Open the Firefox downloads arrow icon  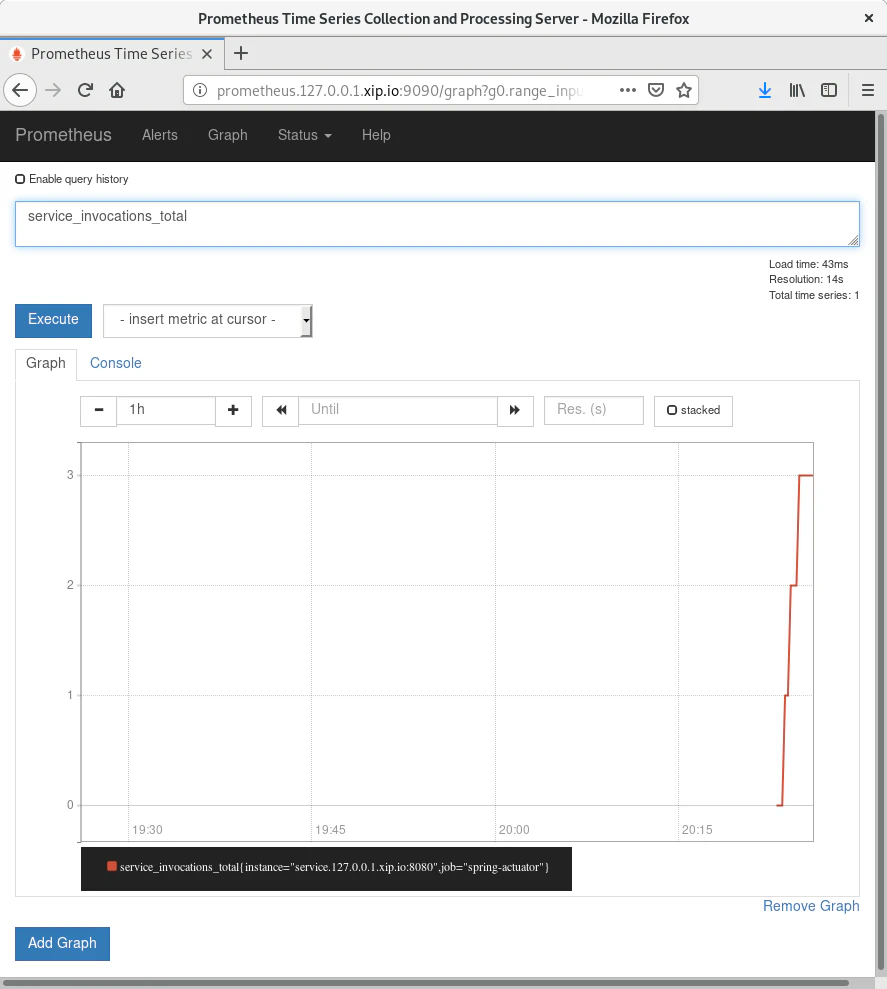(x=765, y=90)
